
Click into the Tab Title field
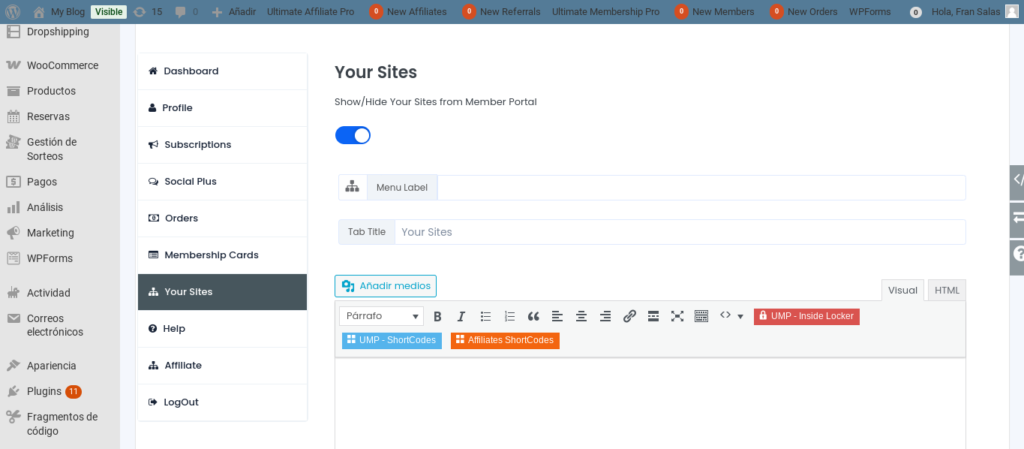679,232
